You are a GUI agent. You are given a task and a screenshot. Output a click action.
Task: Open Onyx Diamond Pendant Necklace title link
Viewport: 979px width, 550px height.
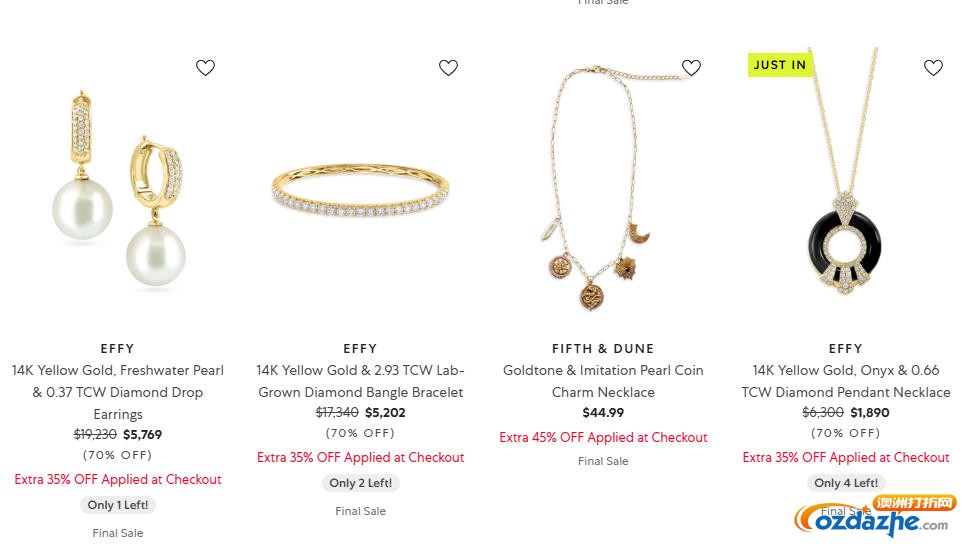point(845,381)
